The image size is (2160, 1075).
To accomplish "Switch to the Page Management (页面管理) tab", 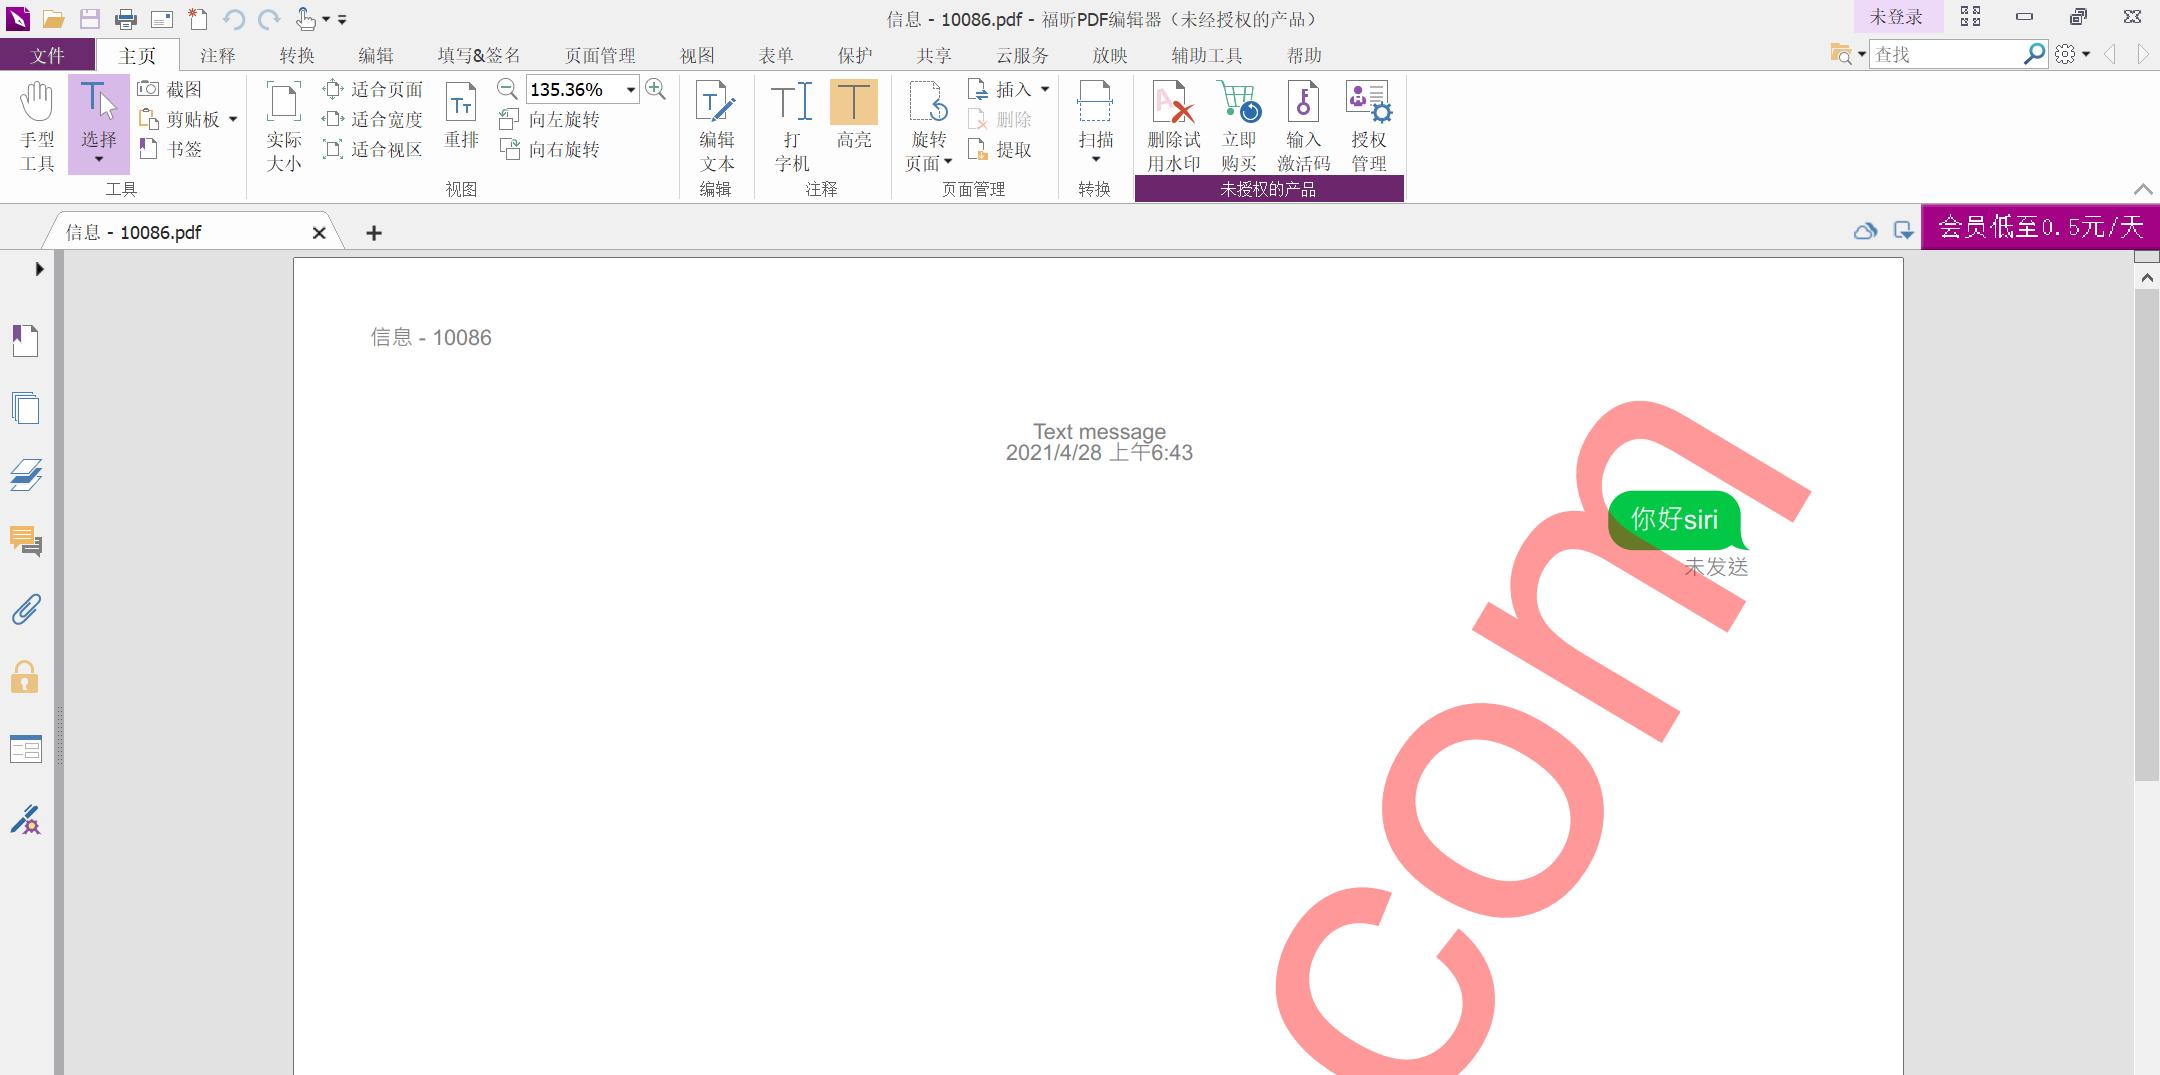I will coord(600,55).
